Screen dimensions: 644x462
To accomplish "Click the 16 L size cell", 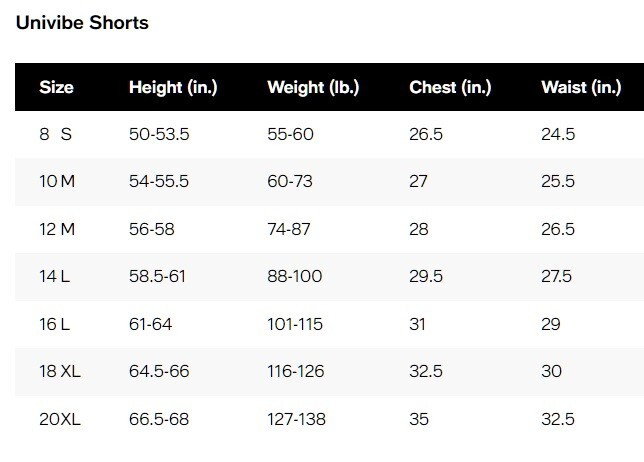I will pyautogui.click(x=54, y=324).
